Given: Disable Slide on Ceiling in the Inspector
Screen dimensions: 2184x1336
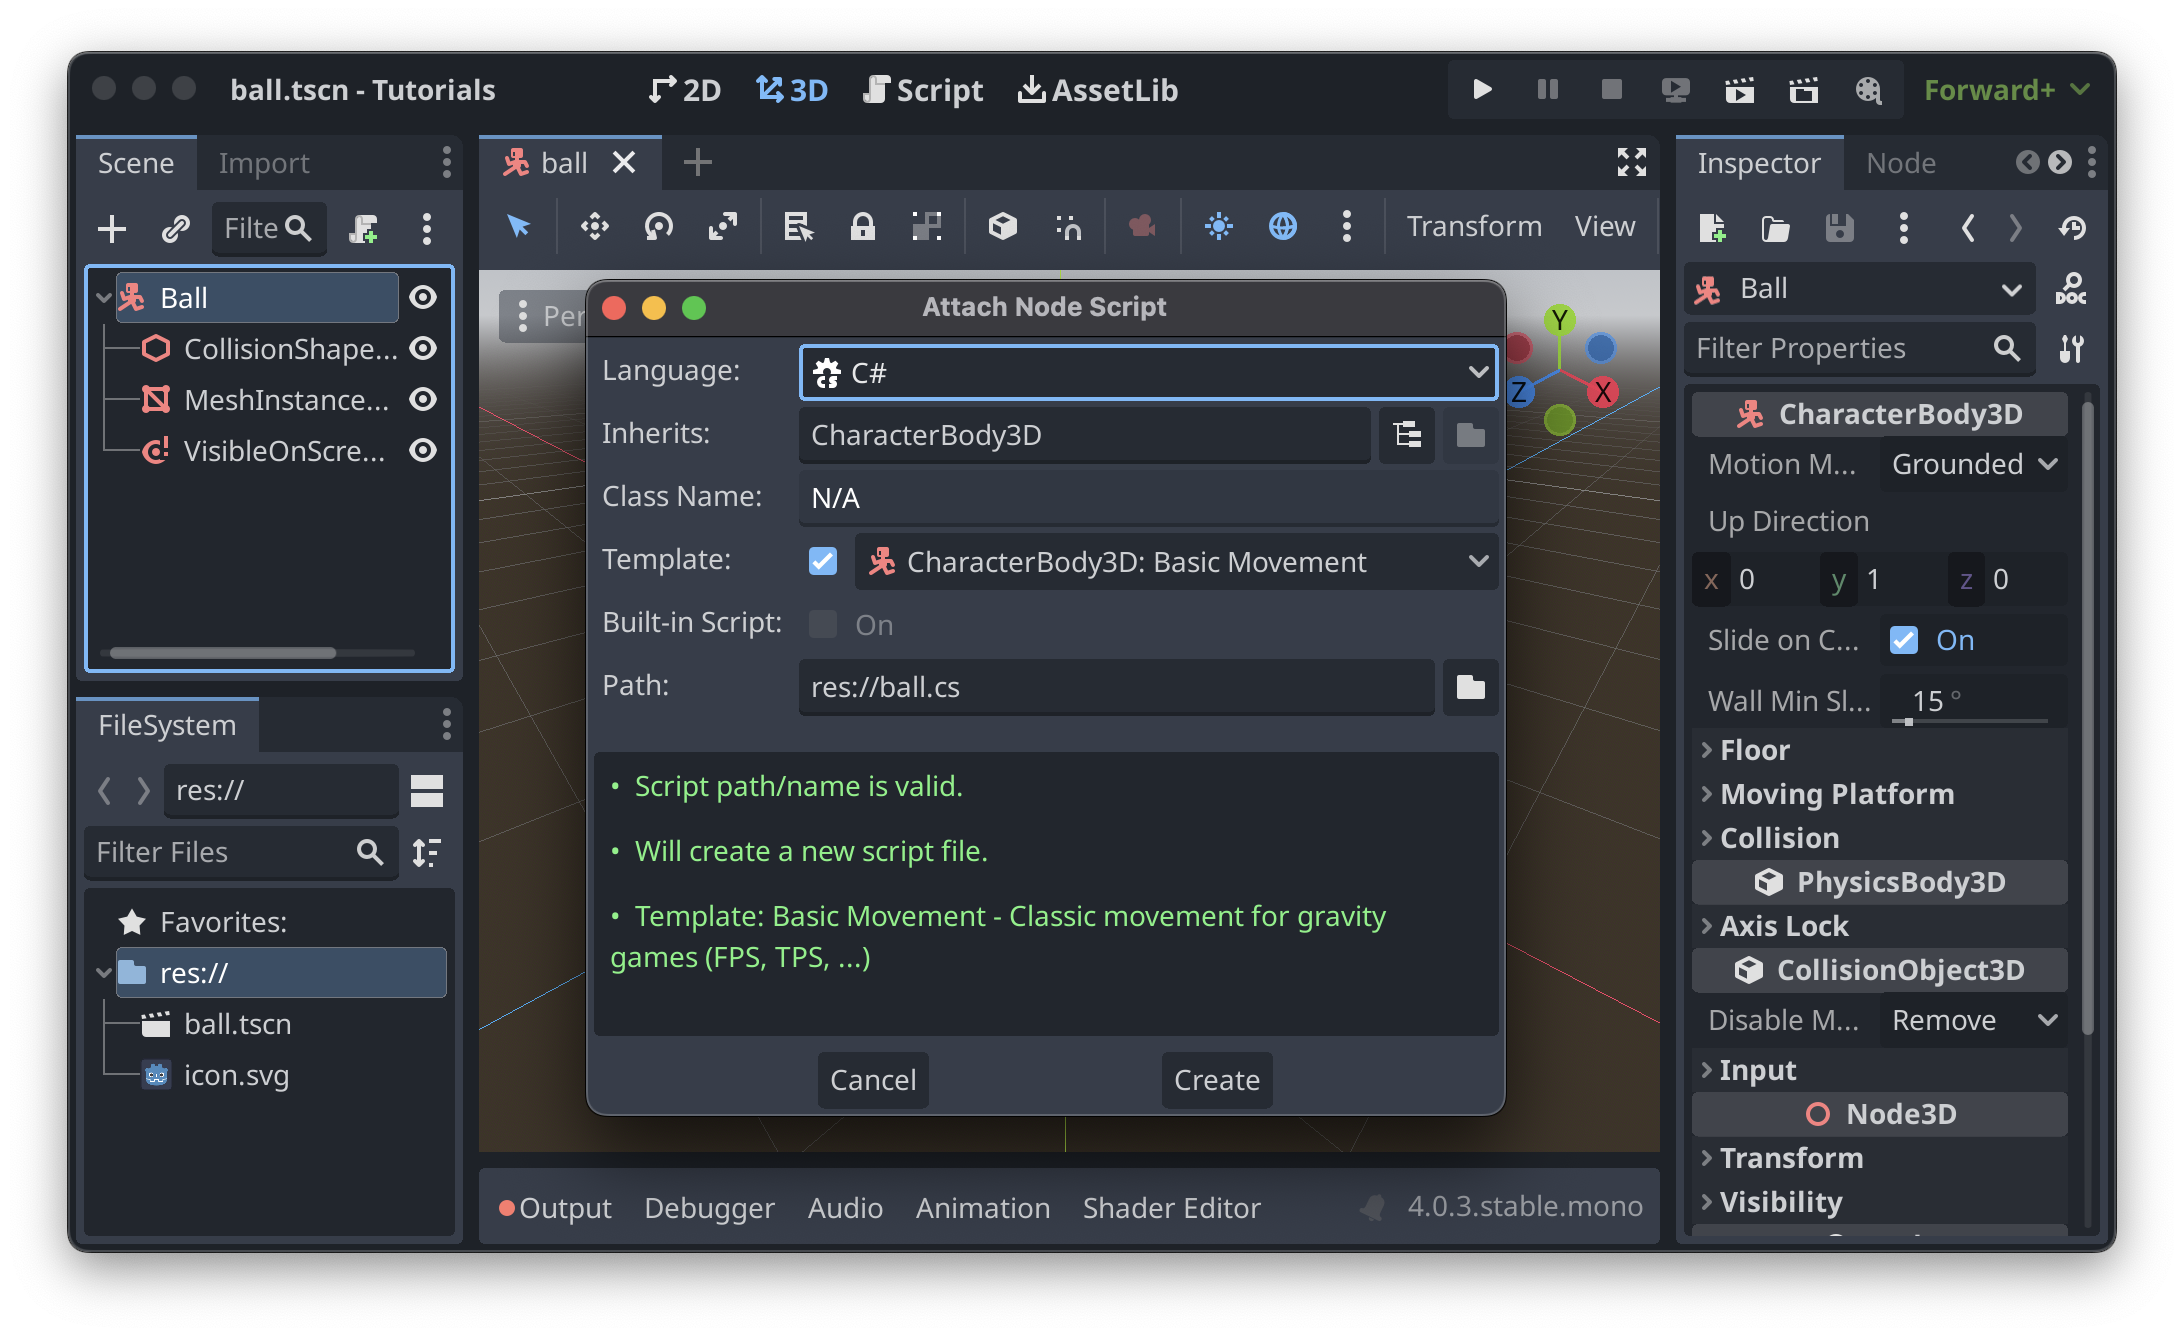Looking at the screenshot, I should [1904, 640].
